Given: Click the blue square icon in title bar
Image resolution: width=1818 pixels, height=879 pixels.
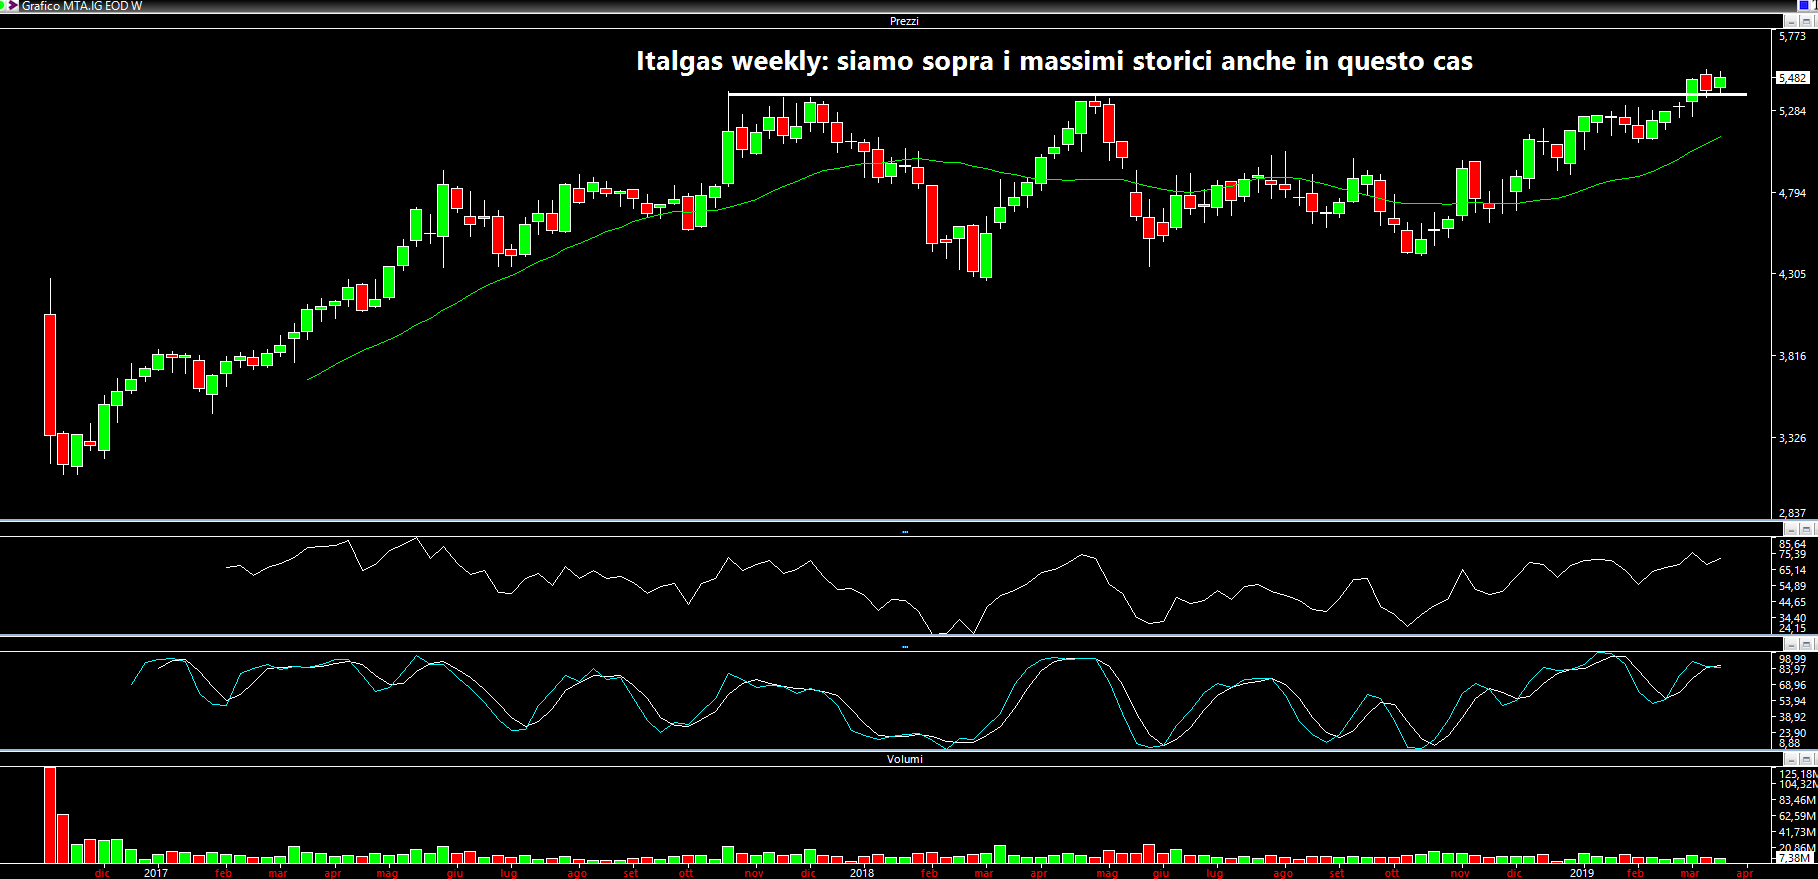Looking at the screenshot, I should click(x=1805, y=6).
